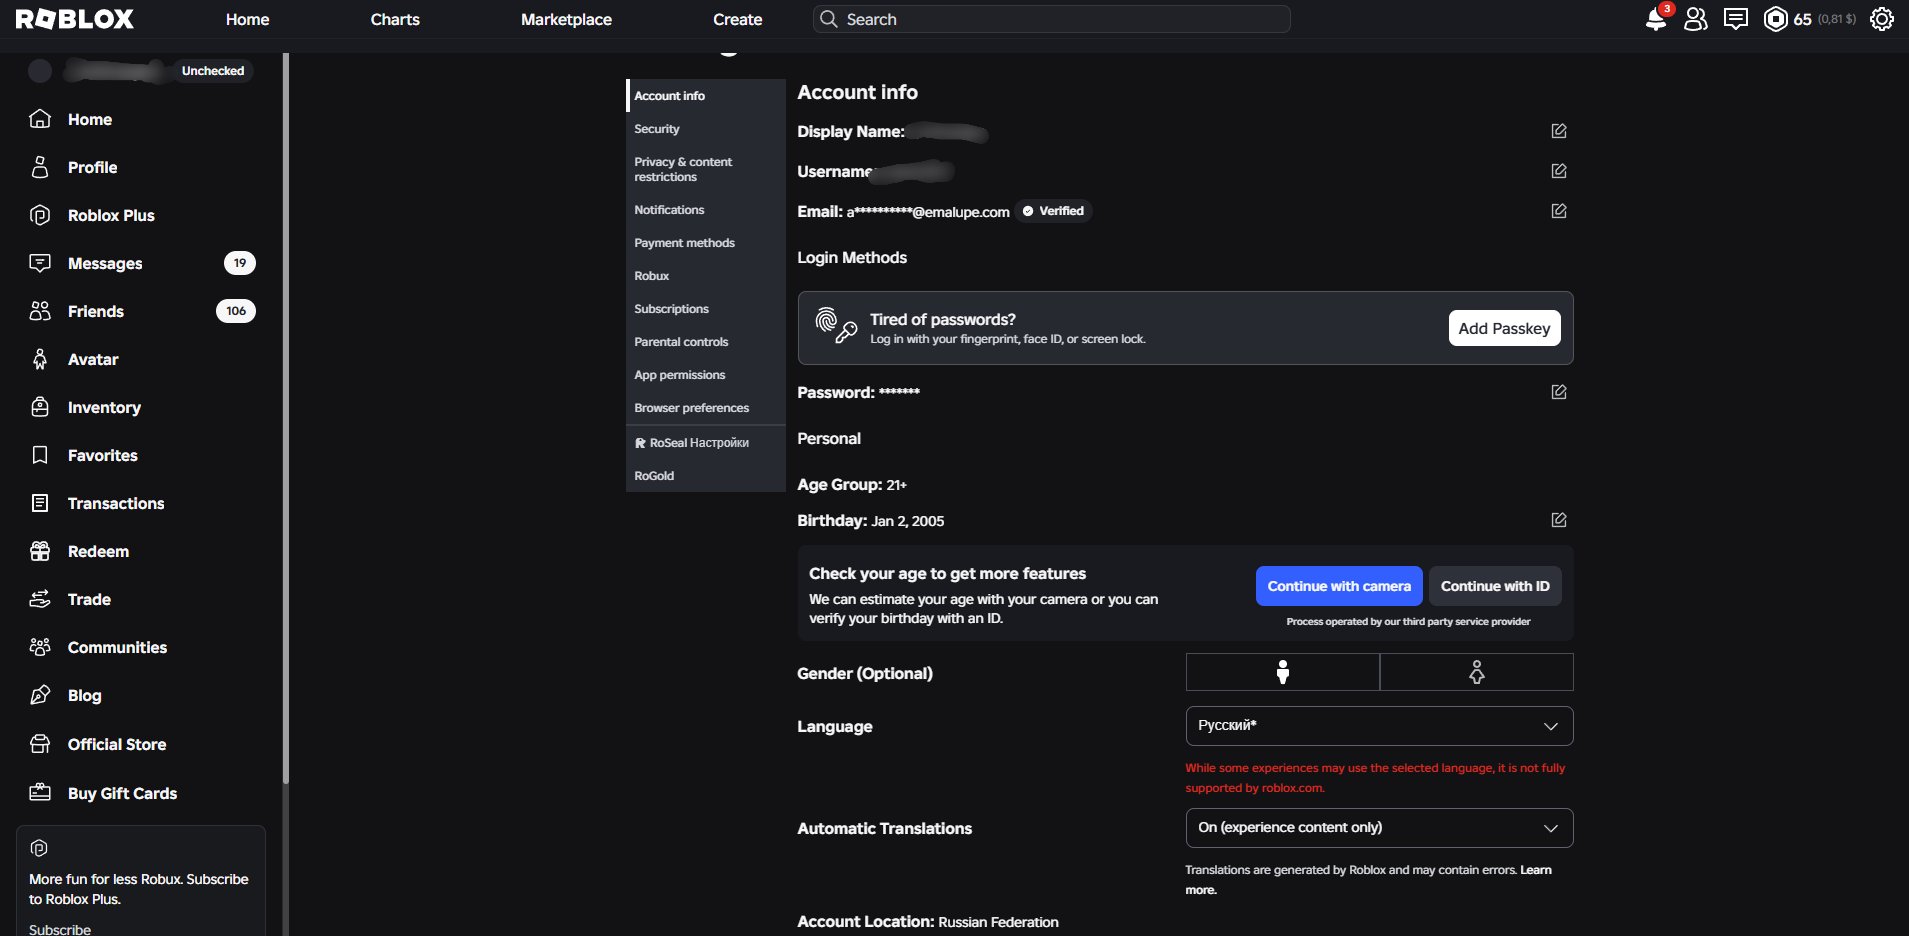Screen dimensions: 1909x936
Task: Click the Official Store sidebar icon
Action: click(40, 744)
